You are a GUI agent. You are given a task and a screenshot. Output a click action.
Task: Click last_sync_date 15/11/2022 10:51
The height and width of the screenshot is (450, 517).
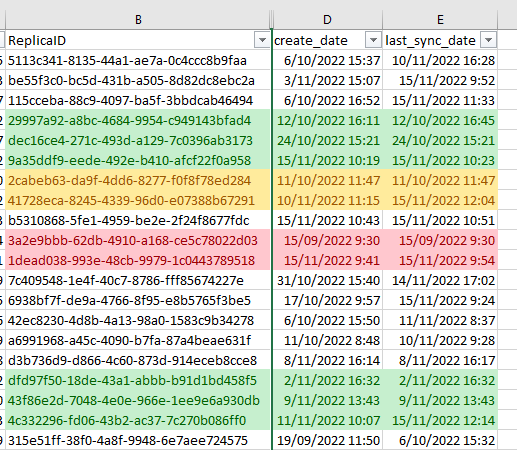coord(440,220)
